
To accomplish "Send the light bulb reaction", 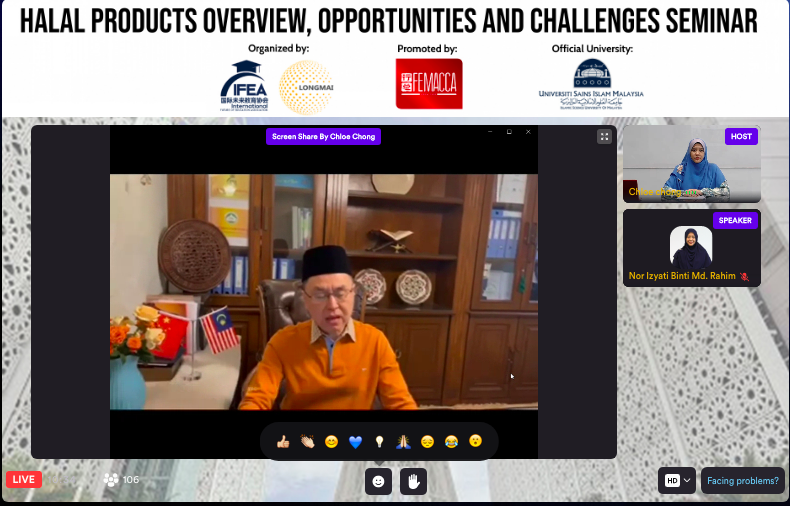I will point(379,442).
